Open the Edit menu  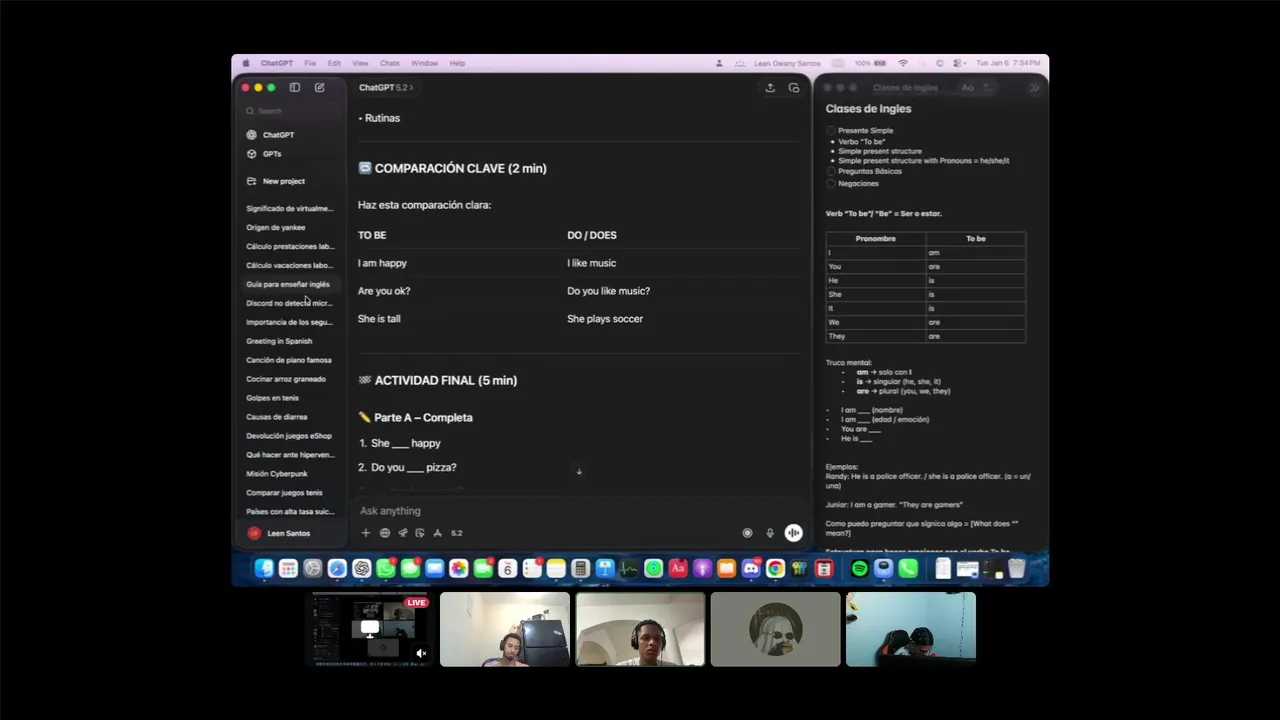(334, 63)
